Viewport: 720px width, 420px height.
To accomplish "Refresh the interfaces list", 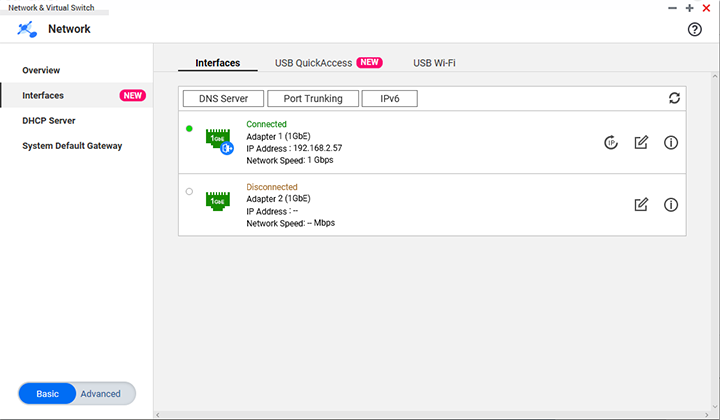I will (x=675, y=98).
